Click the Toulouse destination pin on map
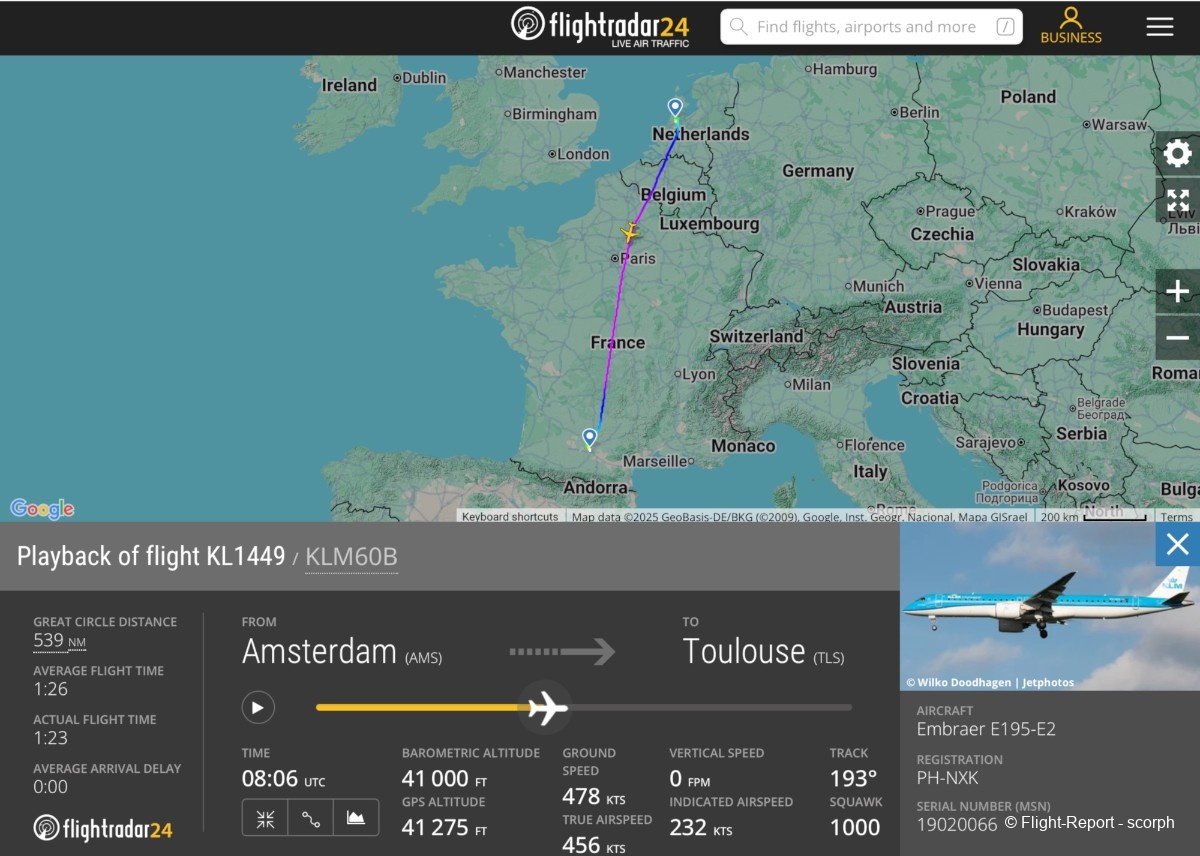 tap(590, 438)
